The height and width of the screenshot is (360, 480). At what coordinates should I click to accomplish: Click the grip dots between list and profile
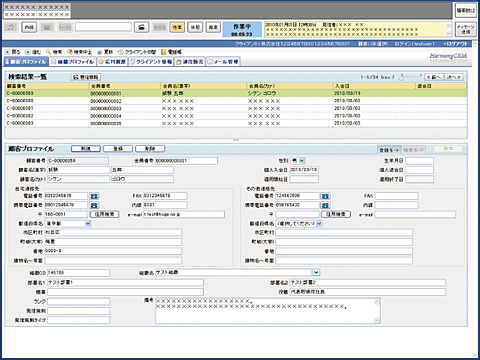(236, 140)
